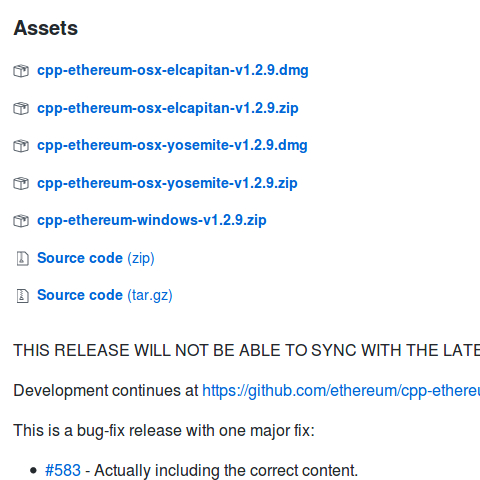Download Source code zip archive
The height and width of the screenshot is (480, 480).
click(x=96, y=258)
